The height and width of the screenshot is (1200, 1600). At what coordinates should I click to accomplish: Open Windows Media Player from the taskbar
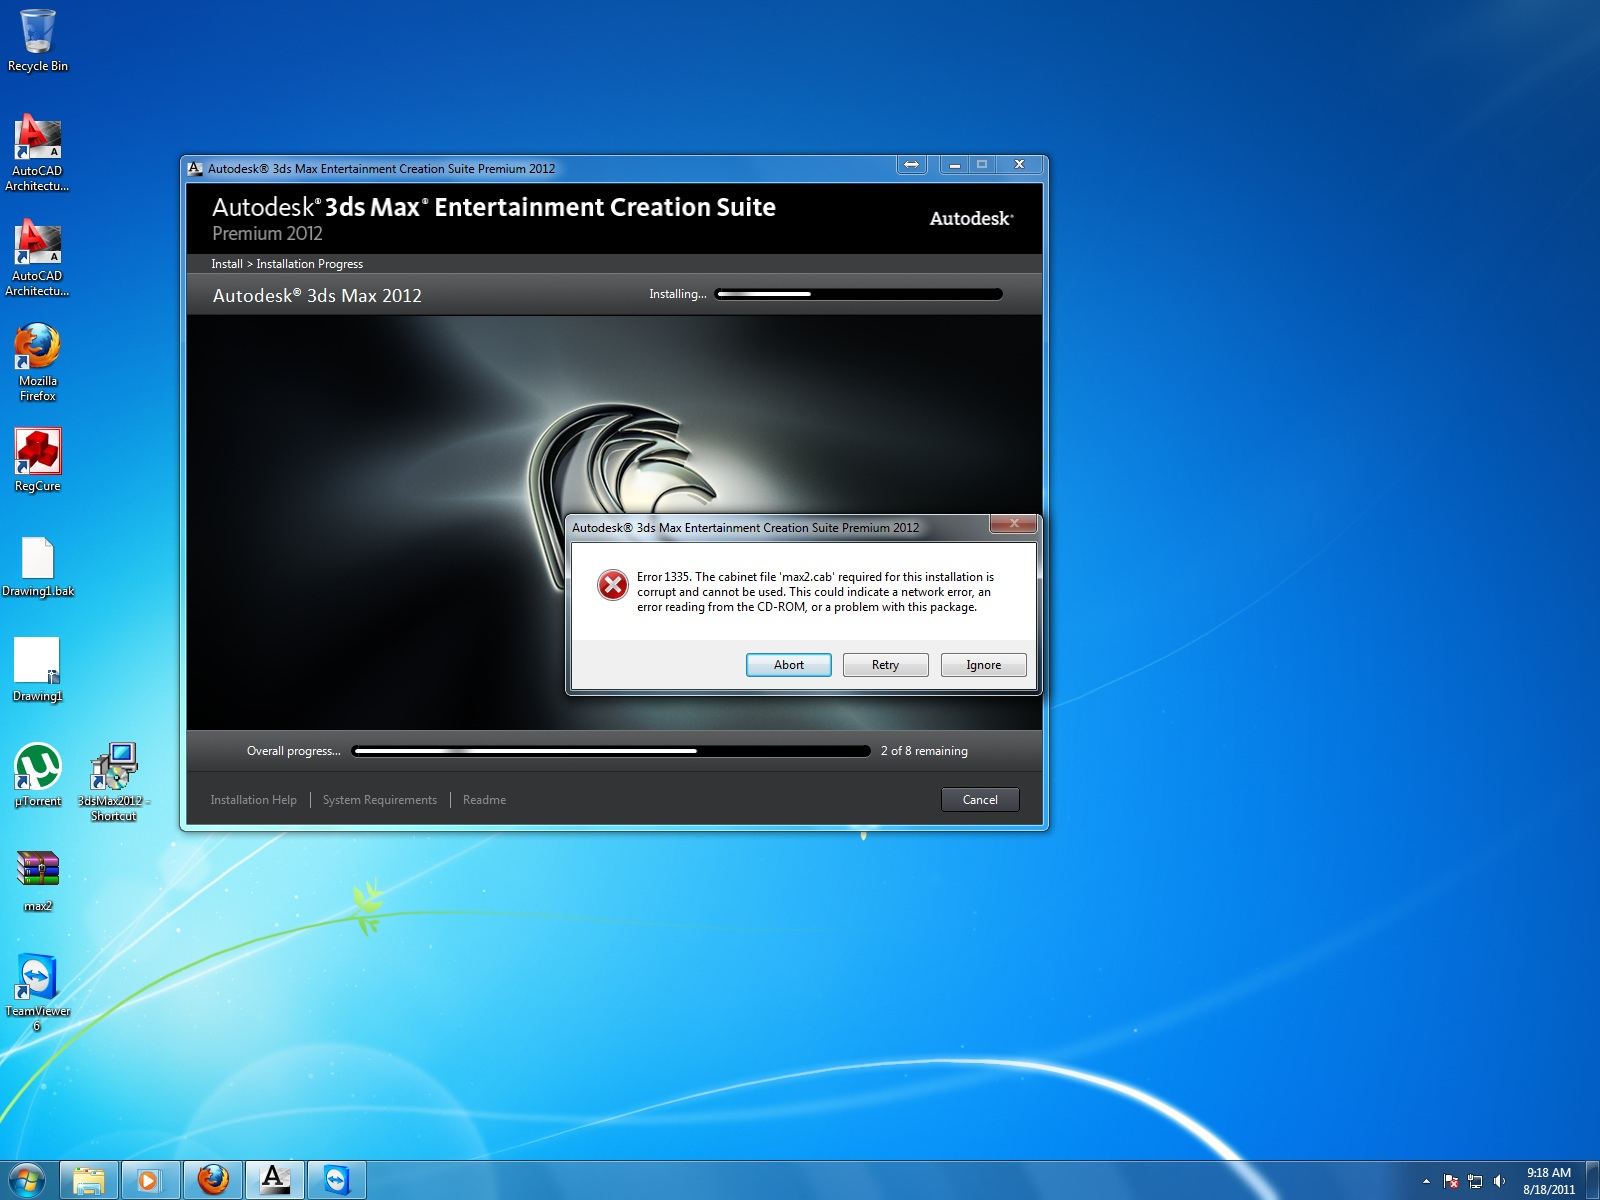150,1180
